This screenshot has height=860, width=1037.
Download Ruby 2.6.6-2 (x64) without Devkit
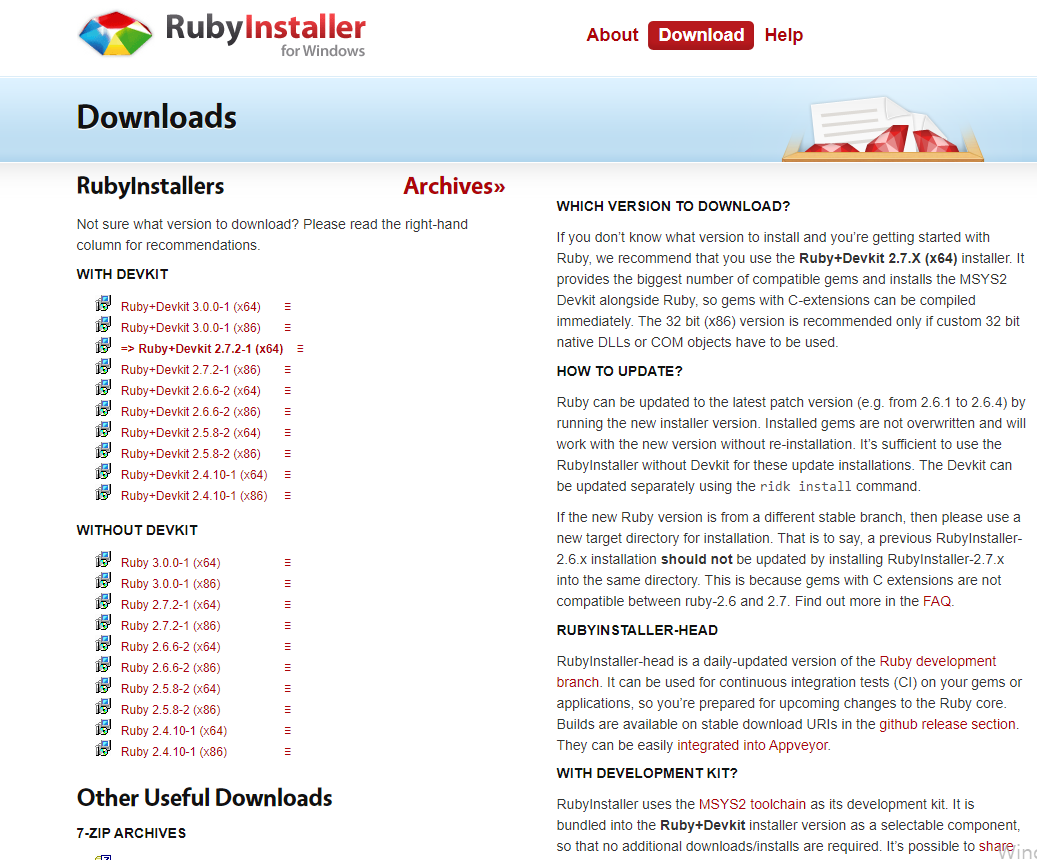click(171, 647)
